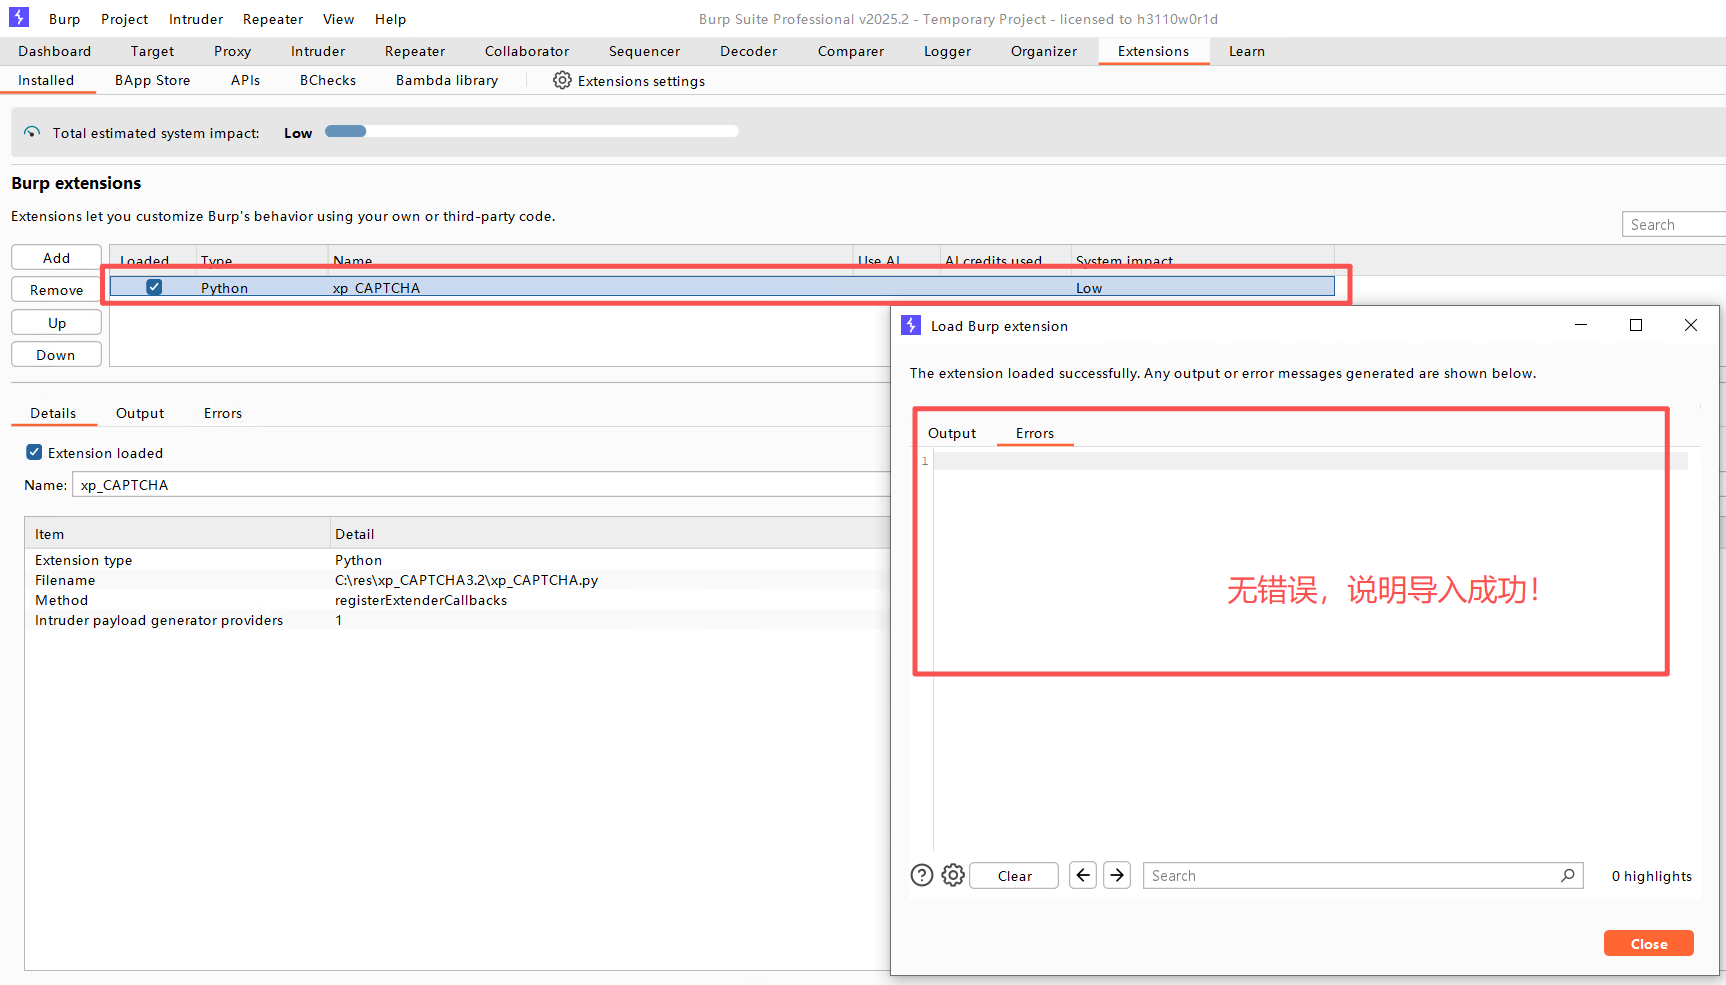Switch to the Repeater tab
The height and width of the screenshot is (985, 1726).
[x=415, y=51]
